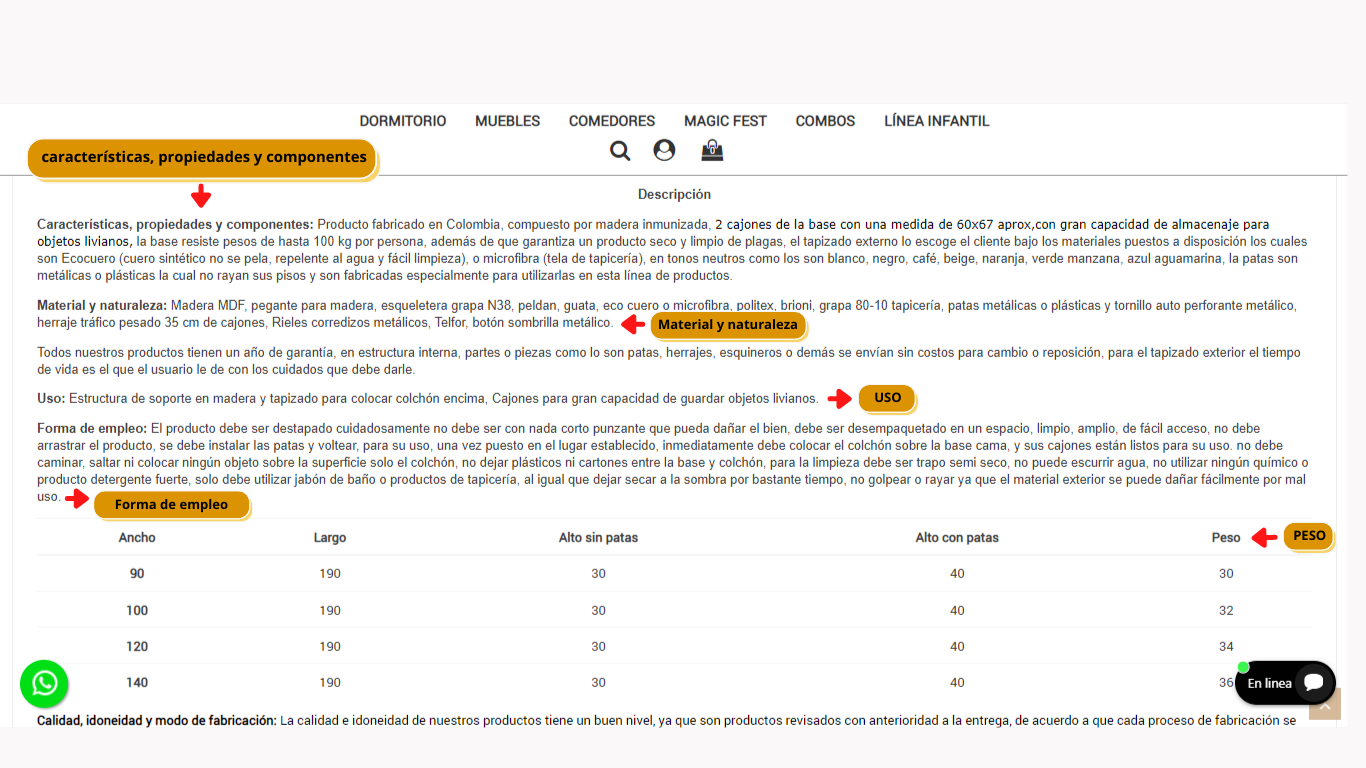
Task: Click Peso value 32 in 100 row
Action: point(1226,610)
